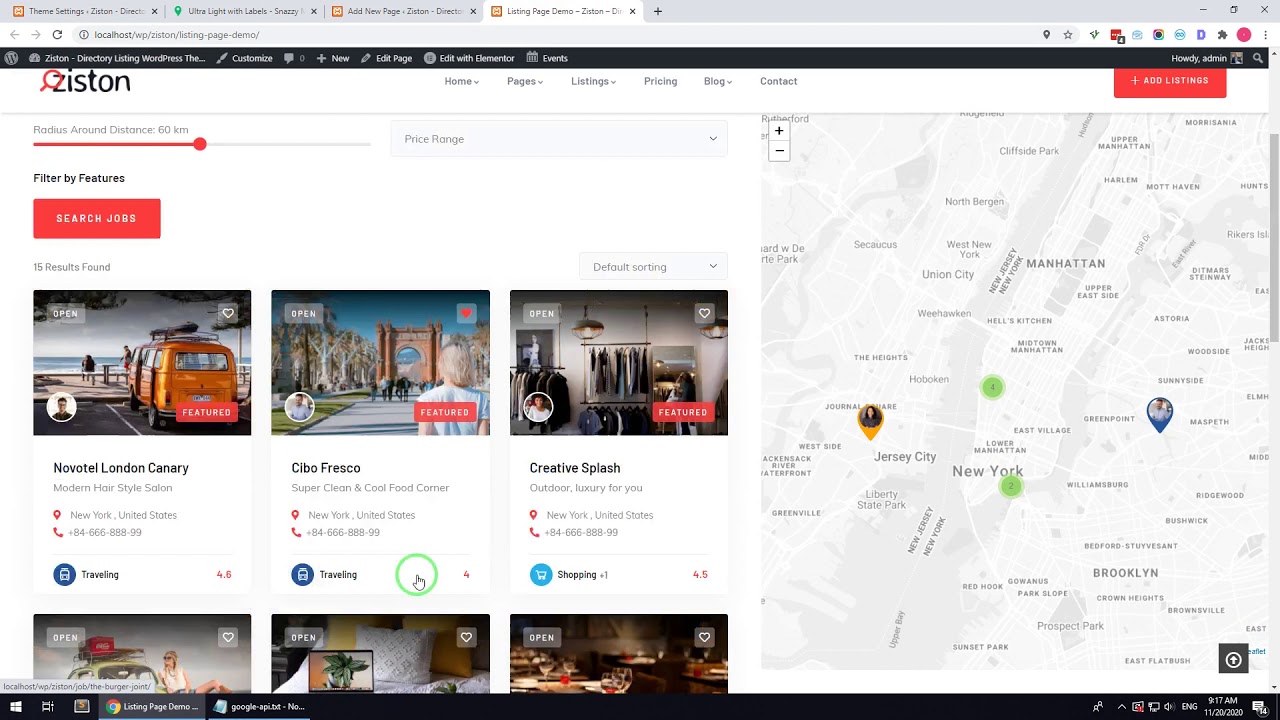Viewport: 1280px width, 720px height.
Task: Expand the Pages menu in site navigation
Action: click(x=525, y=81)
